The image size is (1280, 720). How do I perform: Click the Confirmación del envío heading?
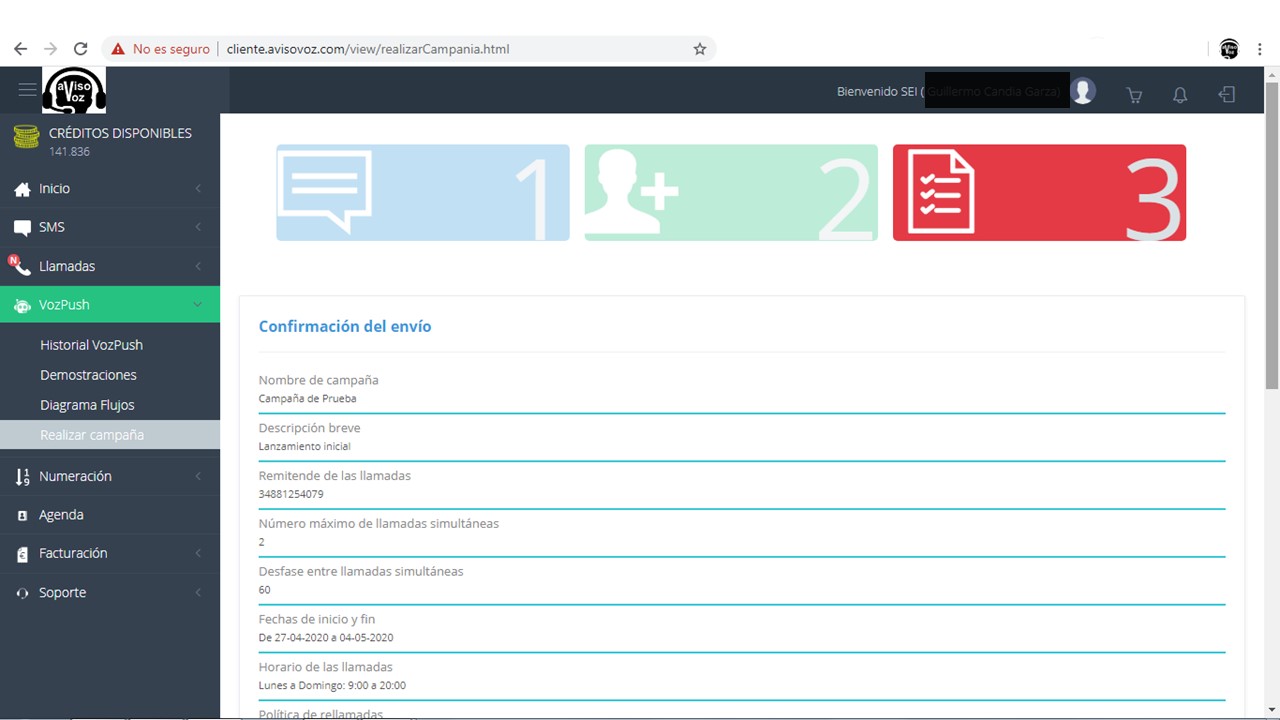point(345,327)
